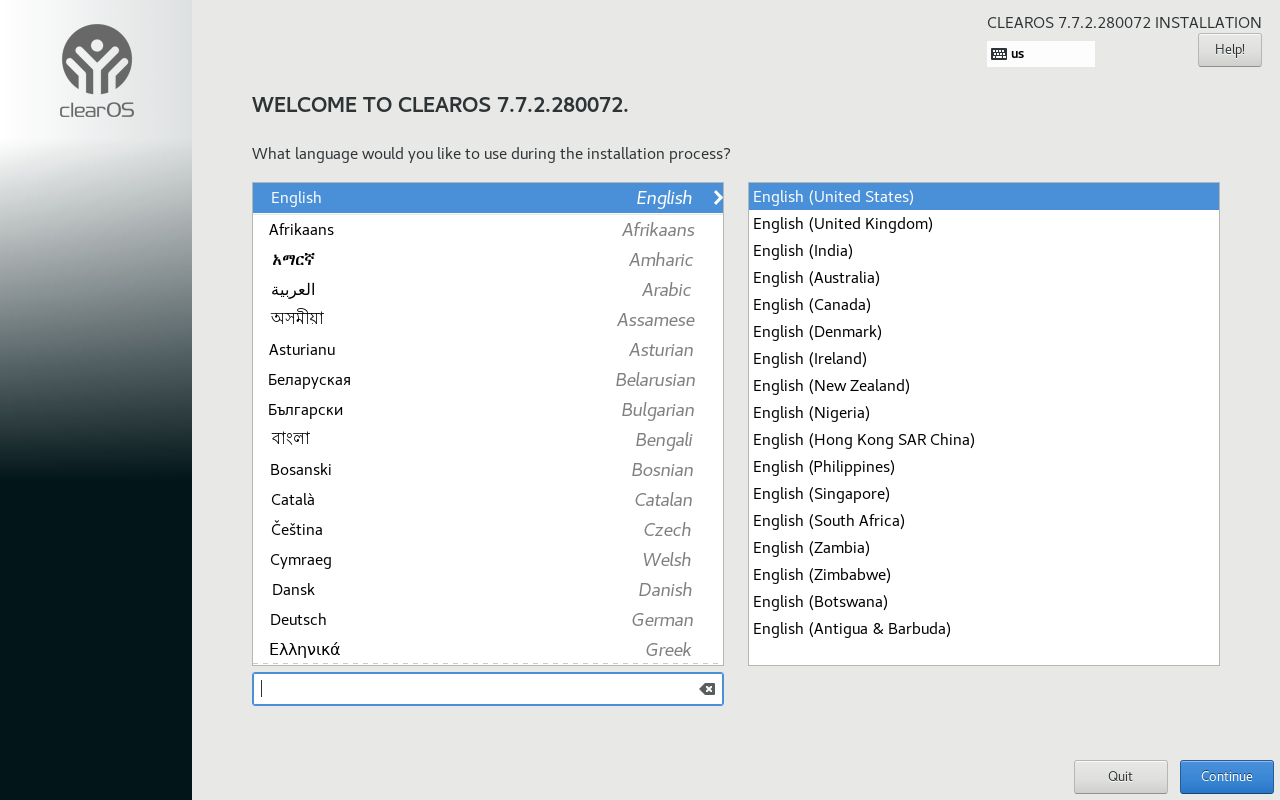Choose Čeština in the language list
This screenshot has width=1280, height=800.
click(x=488, y=530)
